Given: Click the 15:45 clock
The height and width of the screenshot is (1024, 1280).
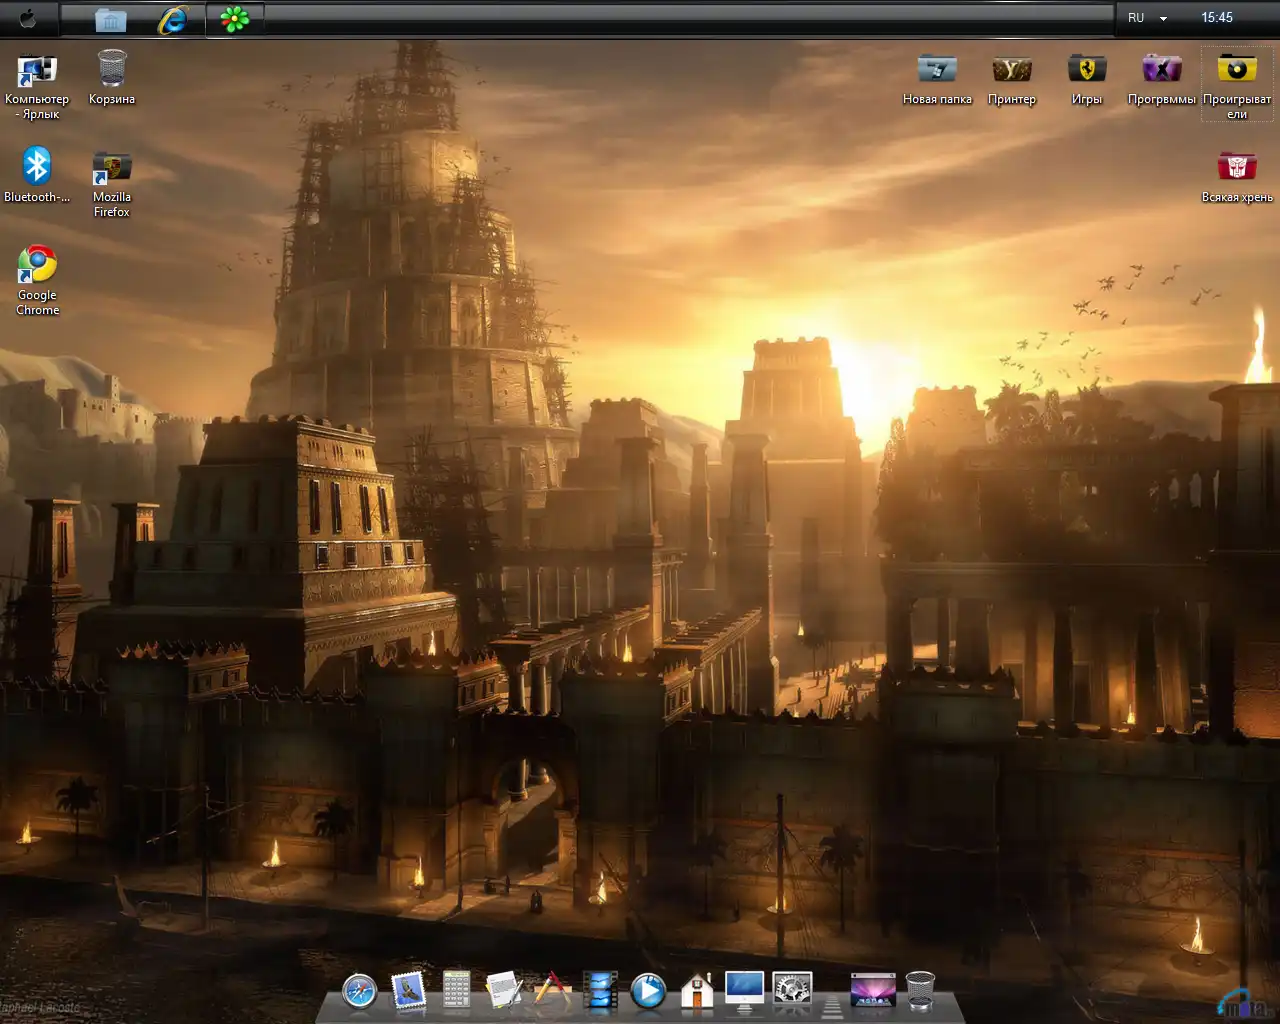Looking at the screenshot, I should pos(1217,18).
